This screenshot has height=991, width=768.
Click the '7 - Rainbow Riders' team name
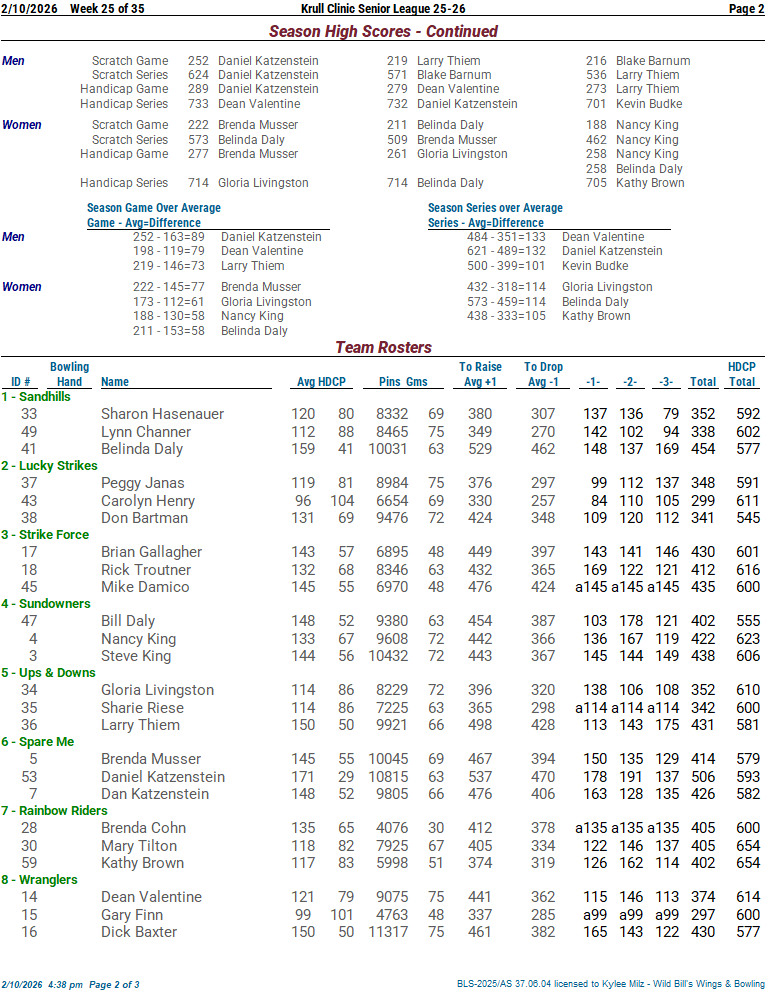tap(54, 810)
